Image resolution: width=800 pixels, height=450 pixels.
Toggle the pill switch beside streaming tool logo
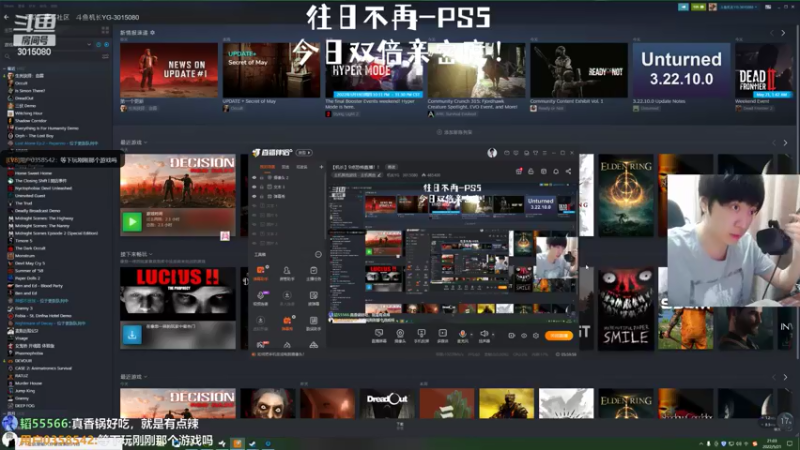(x=305, y=153)
